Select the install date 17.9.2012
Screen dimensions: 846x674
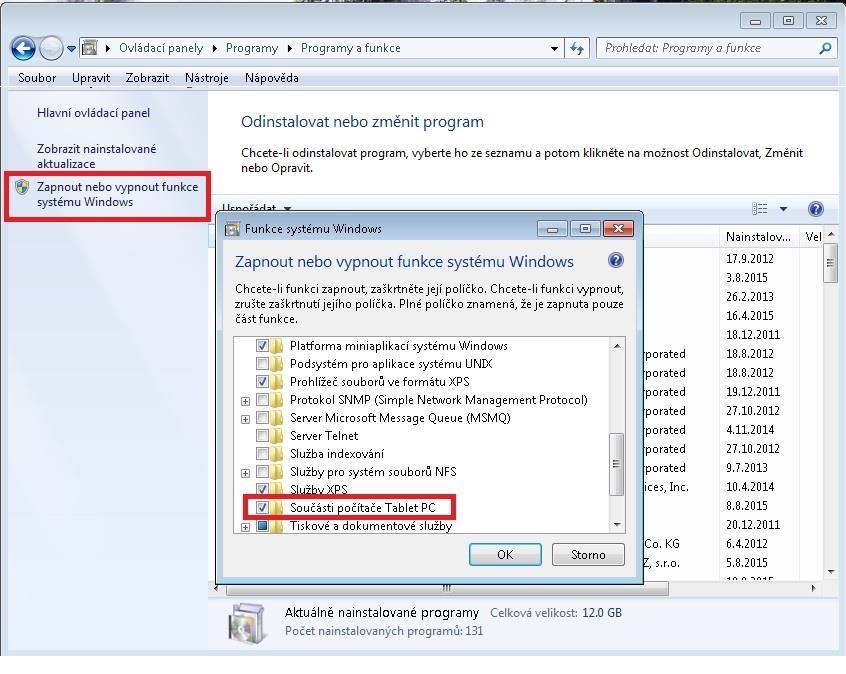pyautogui.click(x=749, y=258)
